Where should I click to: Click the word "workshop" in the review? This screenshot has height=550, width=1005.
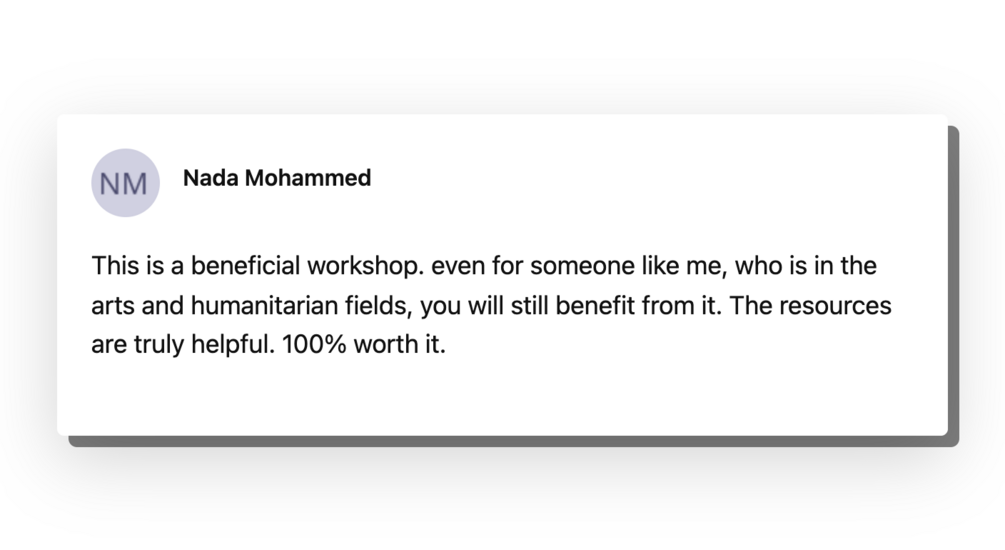[x=366, y=266]
